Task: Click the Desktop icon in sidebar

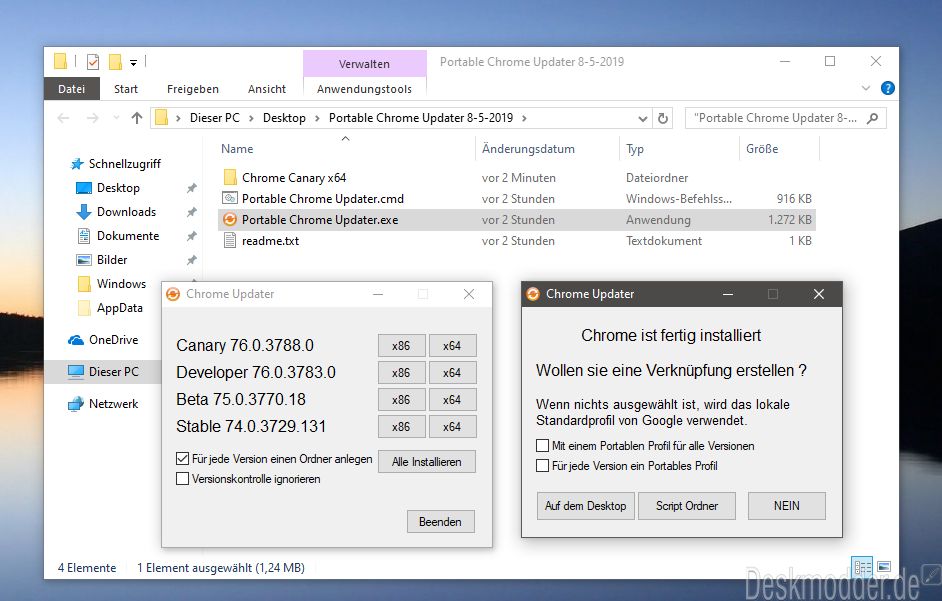Action: point(84,188)
